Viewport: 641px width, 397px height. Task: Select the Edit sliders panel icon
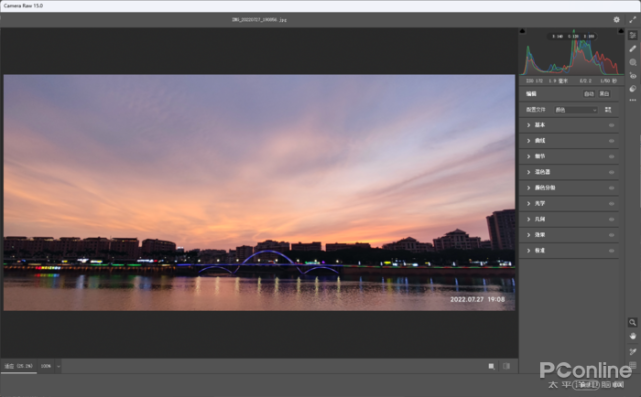coord(633,36)
